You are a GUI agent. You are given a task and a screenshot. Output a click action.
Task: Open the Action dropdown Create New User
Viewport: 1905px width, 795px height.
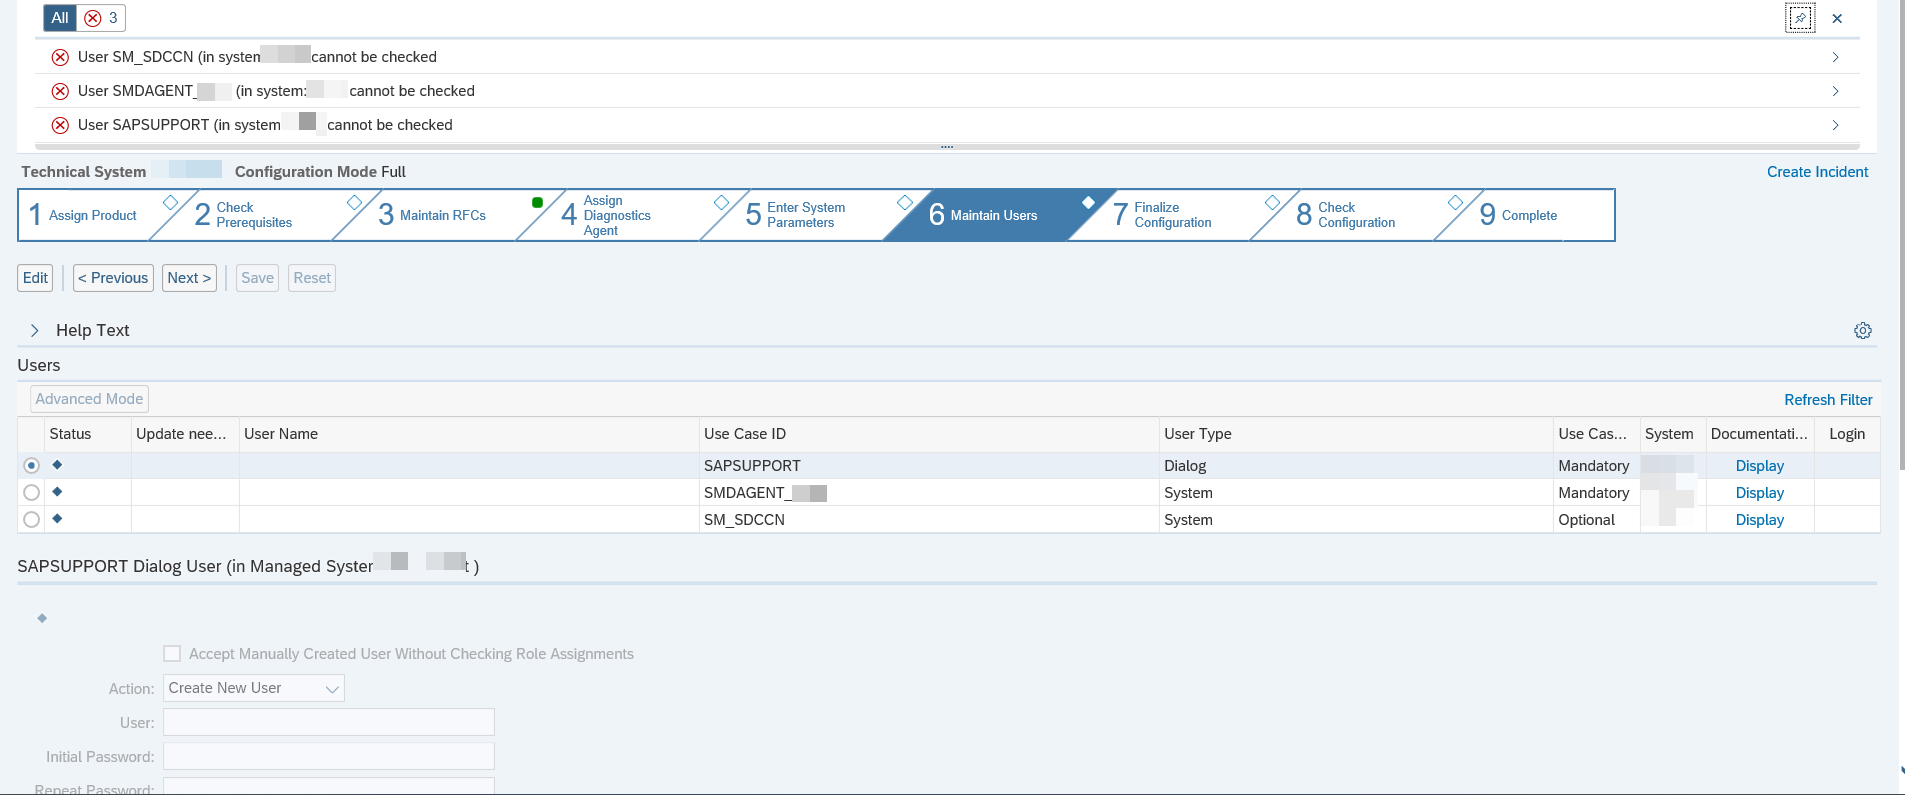coord(254,688)
